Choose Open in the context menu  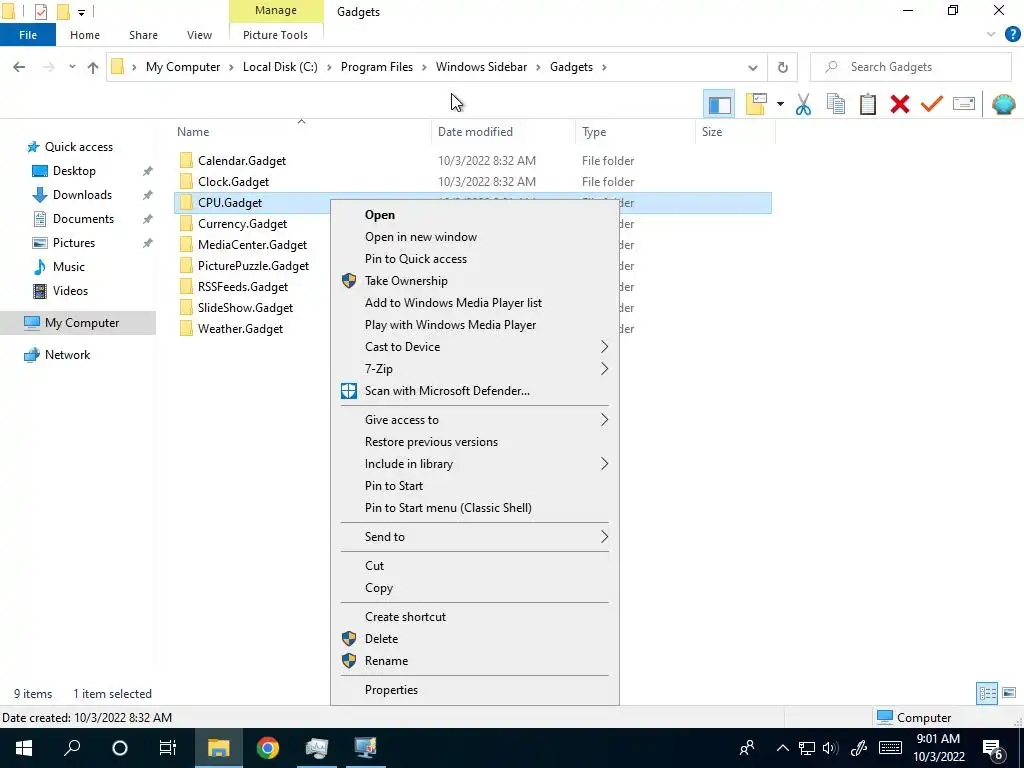coord(475,215)
